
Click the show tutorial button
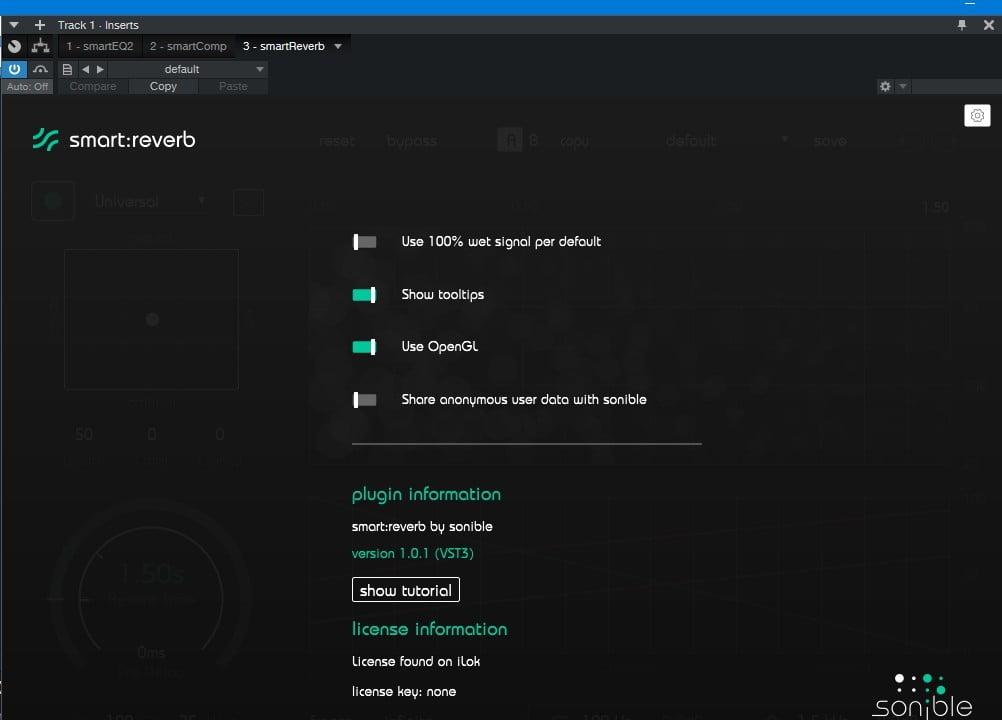(406, 590)
